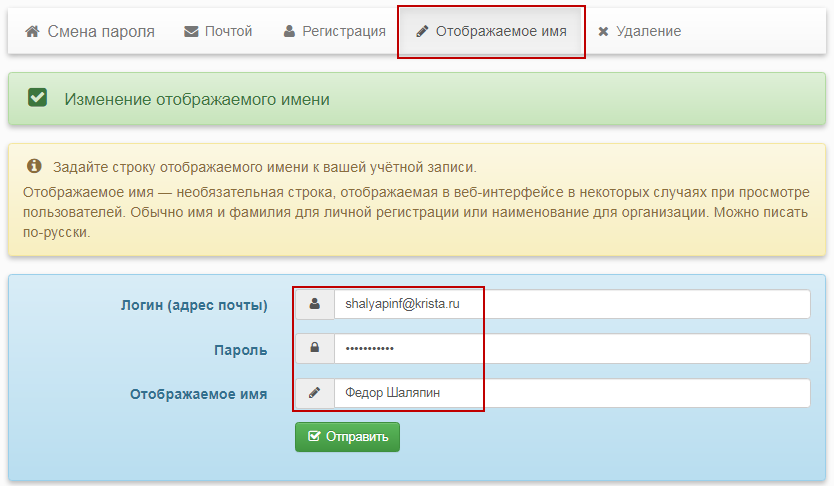Select the Отображаемое имя tab

(x=490, y=32)
